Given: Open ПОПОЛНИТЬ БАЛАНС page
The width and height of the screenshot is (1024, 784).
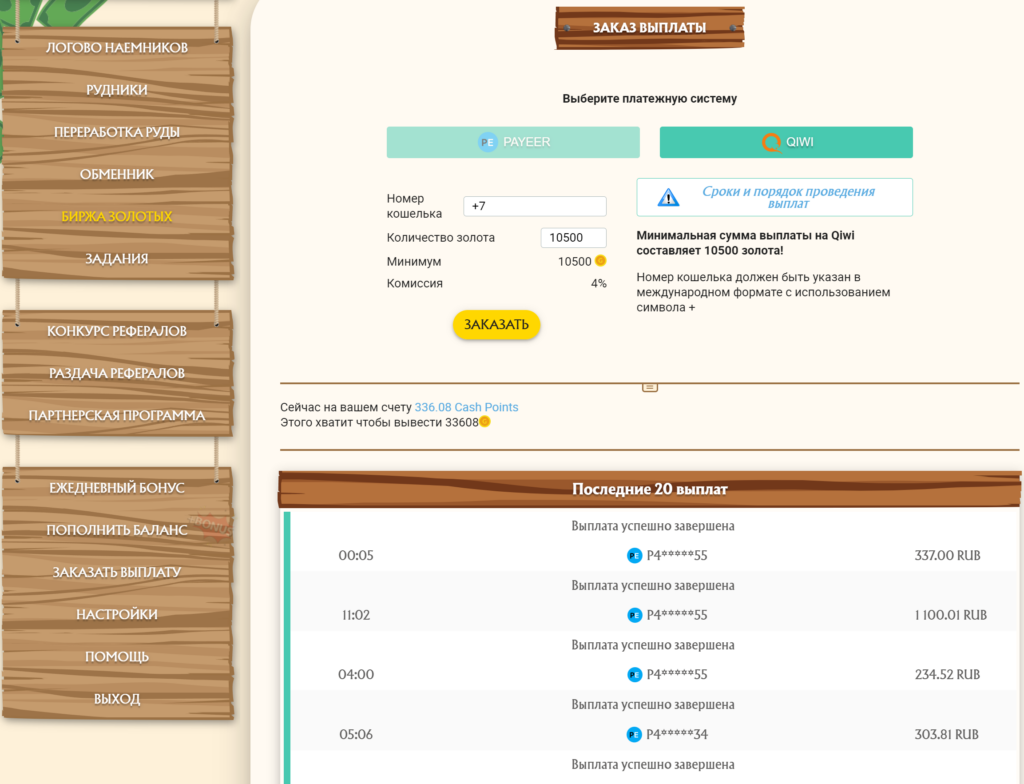Looking at the screenshot, I should pos(117,530).
